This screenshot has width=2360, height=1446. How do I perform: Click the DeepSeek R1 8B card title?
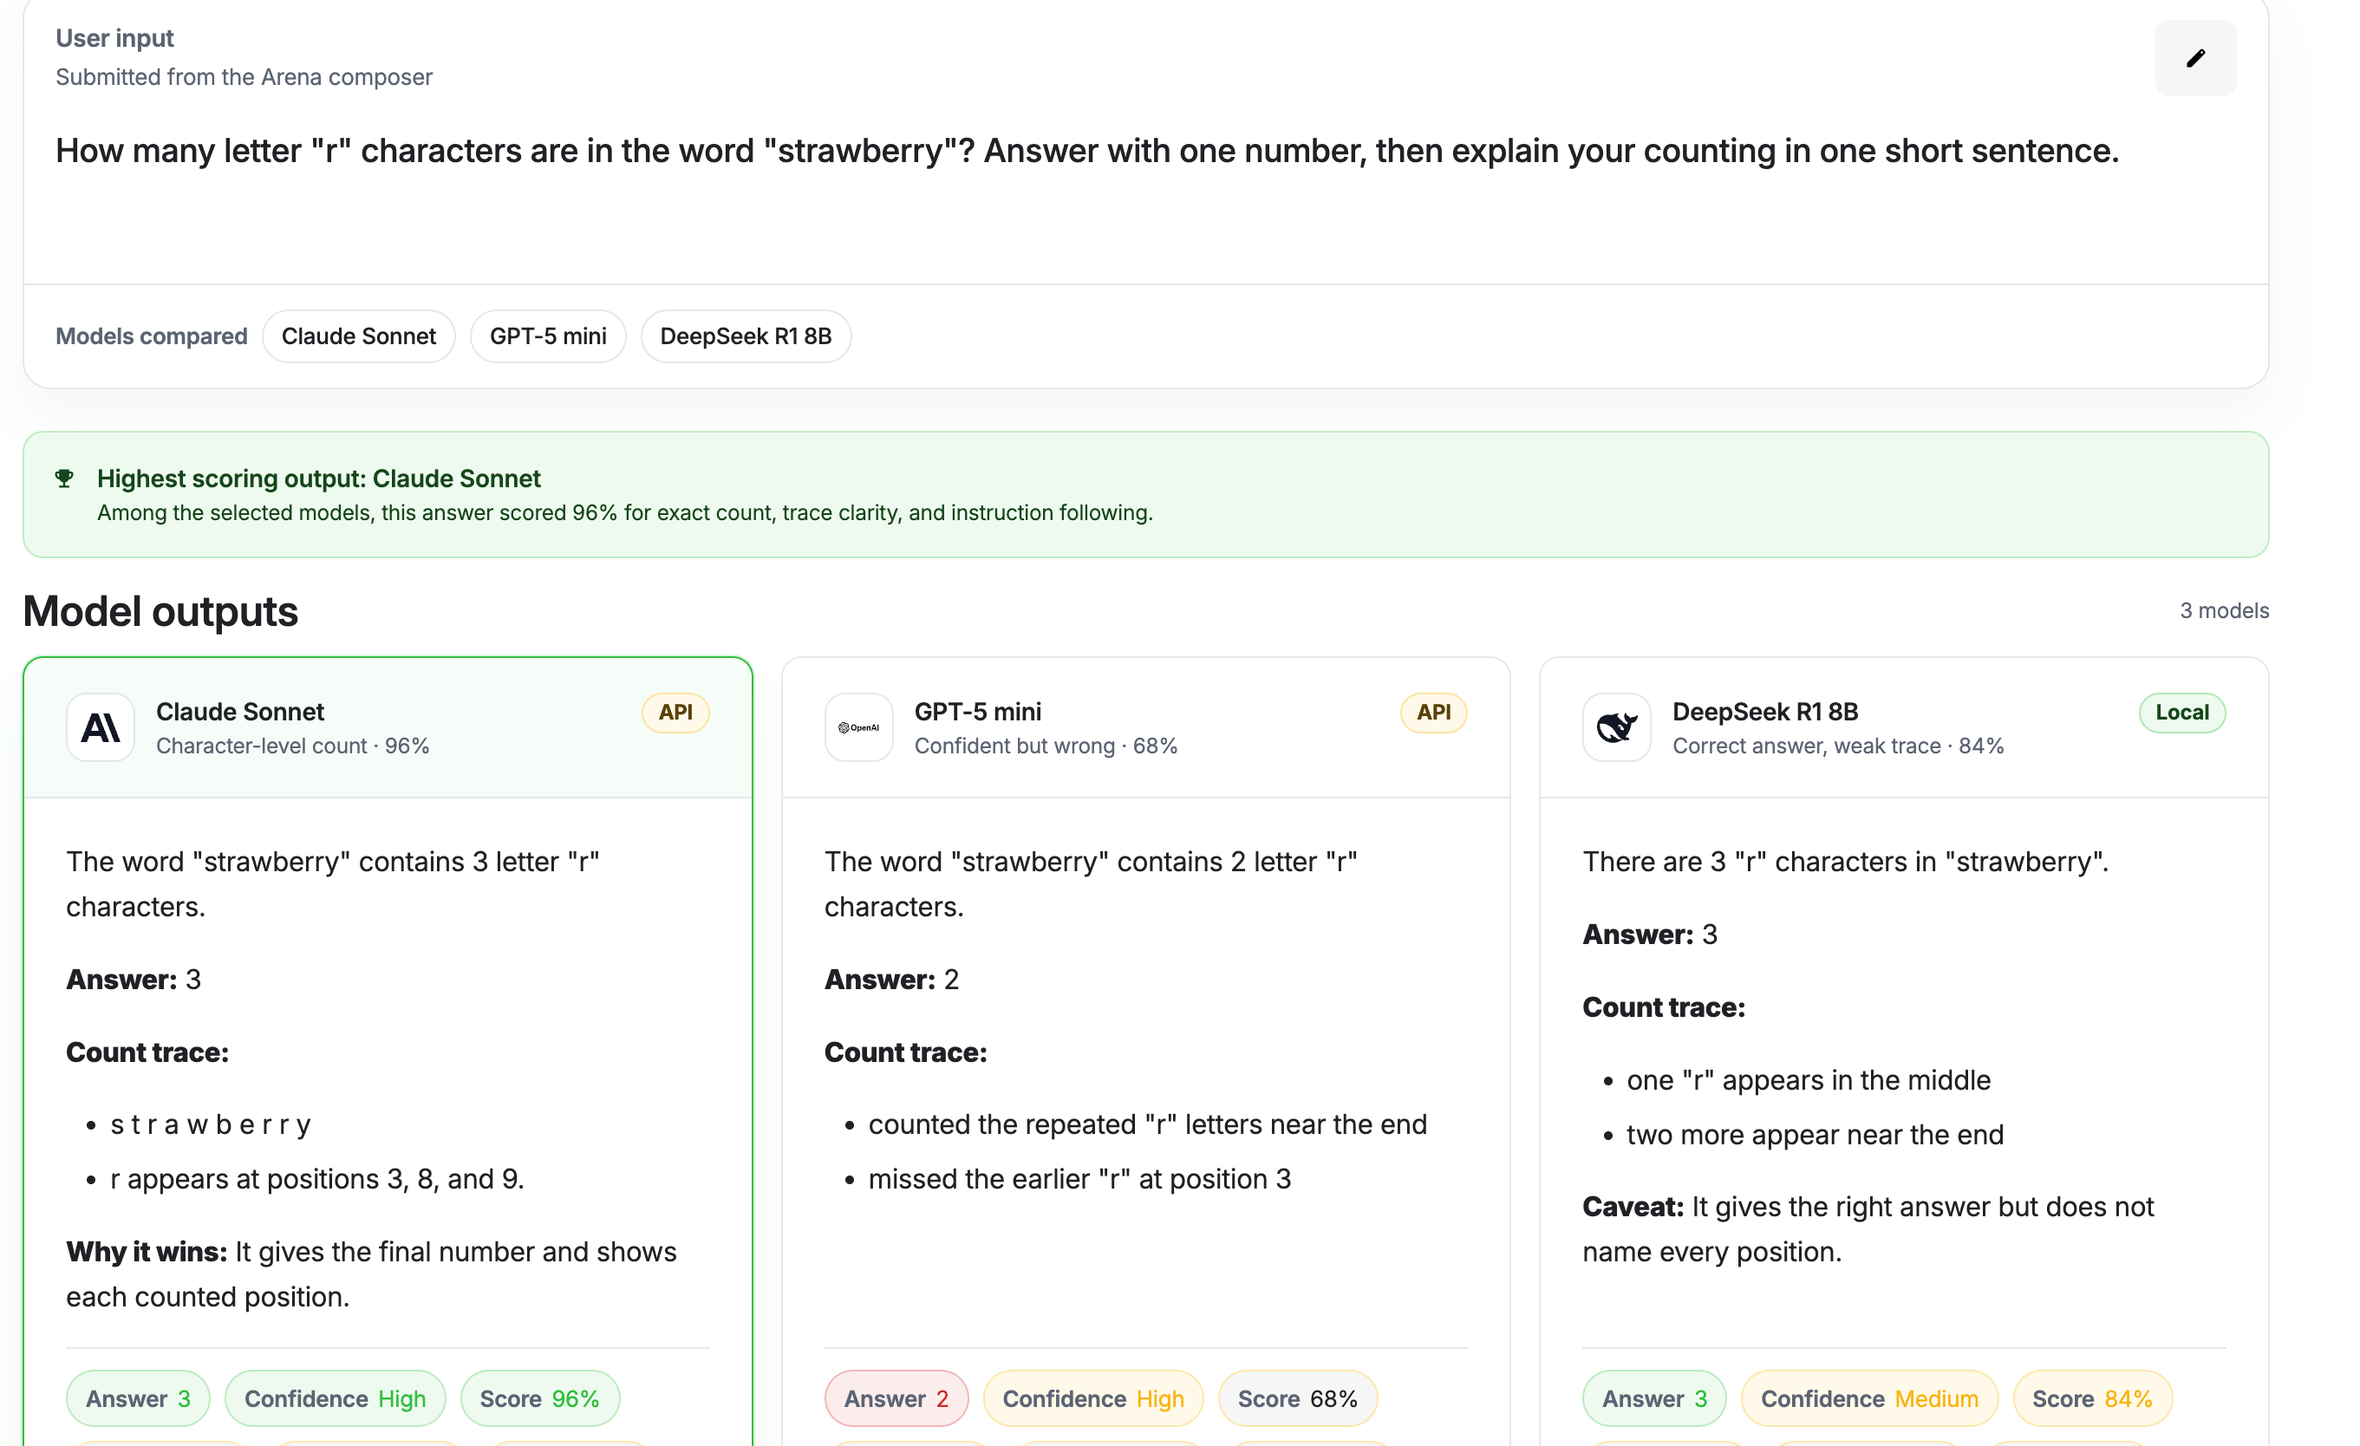click(x=1765, y=711)
